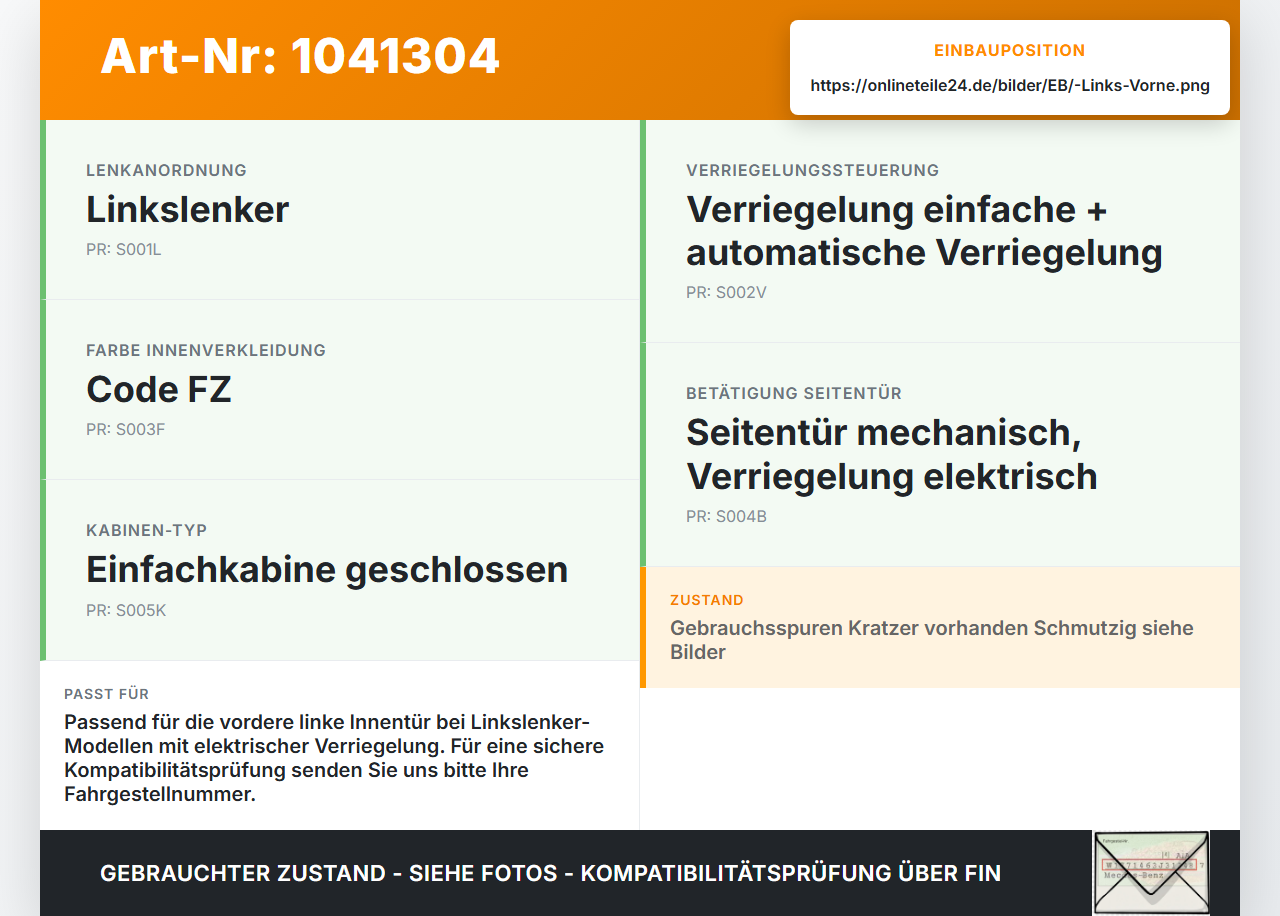Viewport: 1280px width, 916px height.
Task: Click the PR: S005K code label
Action: 126,610
